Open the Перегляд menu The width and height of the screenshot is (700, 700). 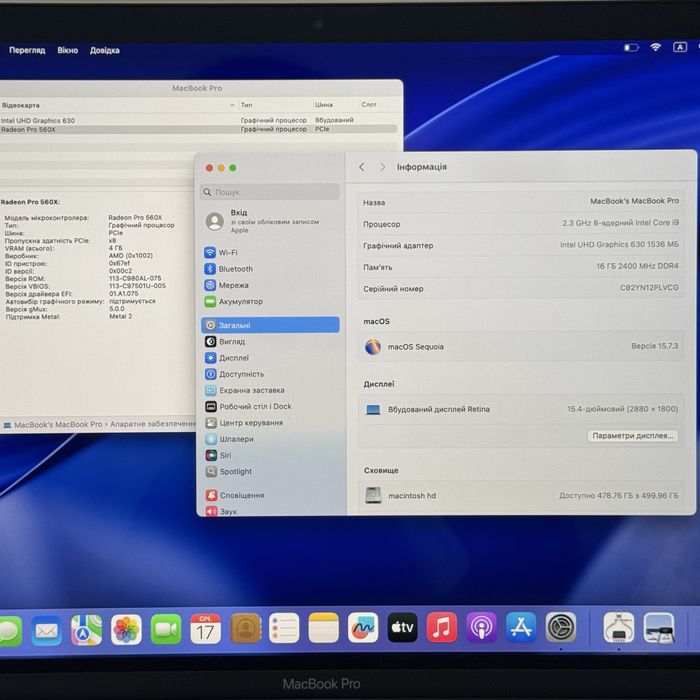click(x=27, y=50)
